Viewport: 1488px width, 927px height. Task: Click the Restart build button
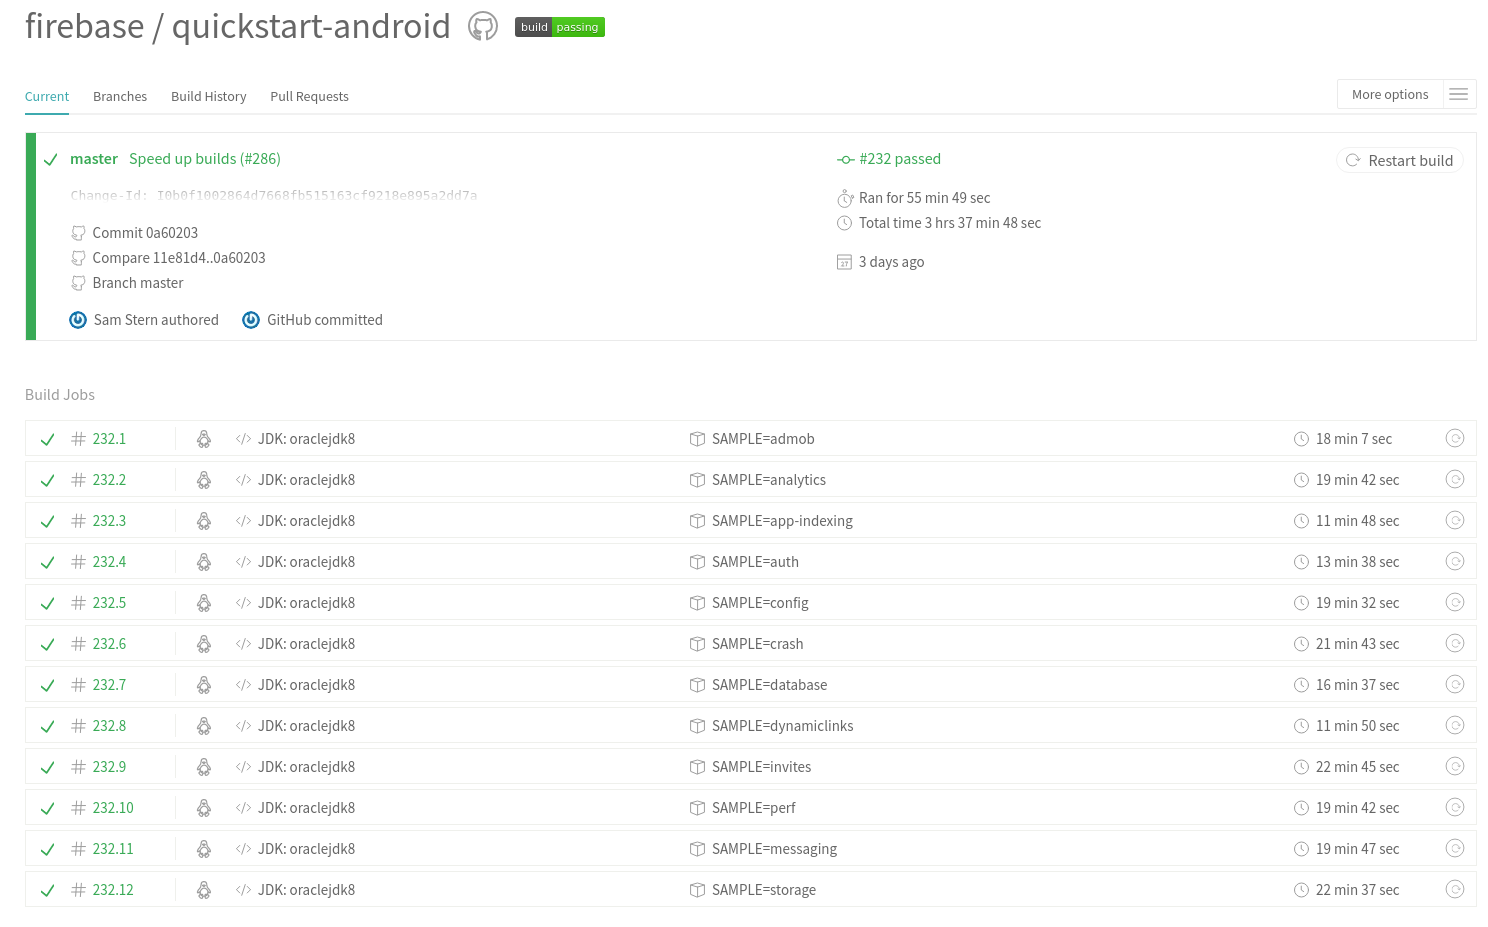1400,160
